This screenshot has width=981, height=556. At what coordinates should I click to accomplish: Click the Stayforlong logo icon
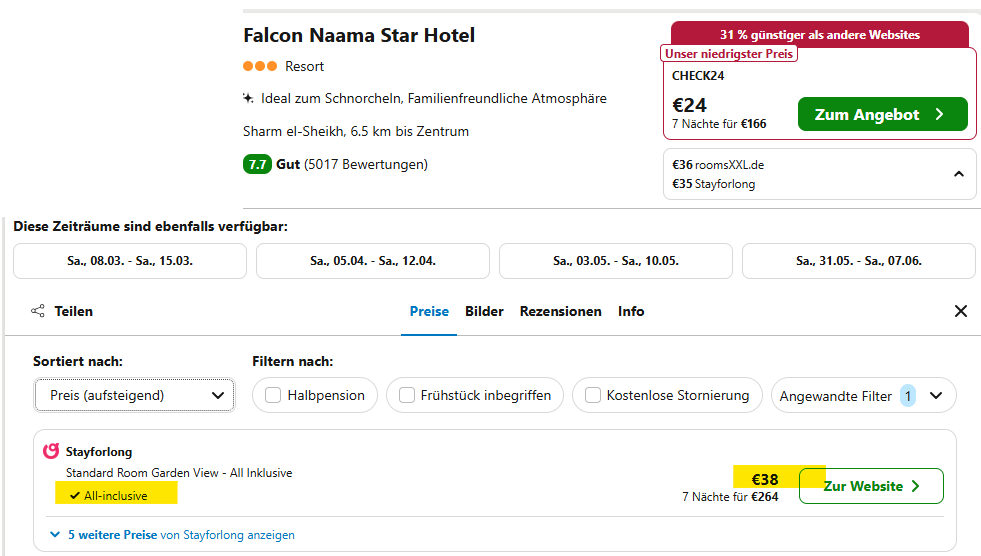tap(51, 451)
